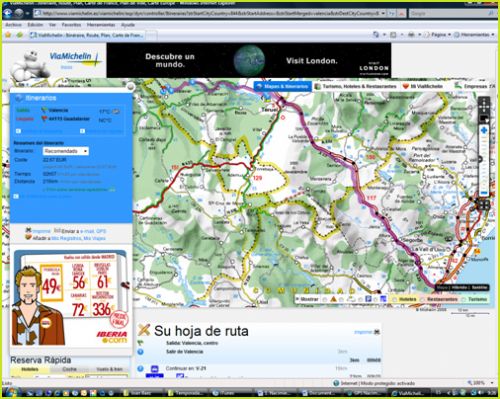The image size is (500, 399).
Task: Click the Print icon in the command bar
Action: tap(412, 34)
